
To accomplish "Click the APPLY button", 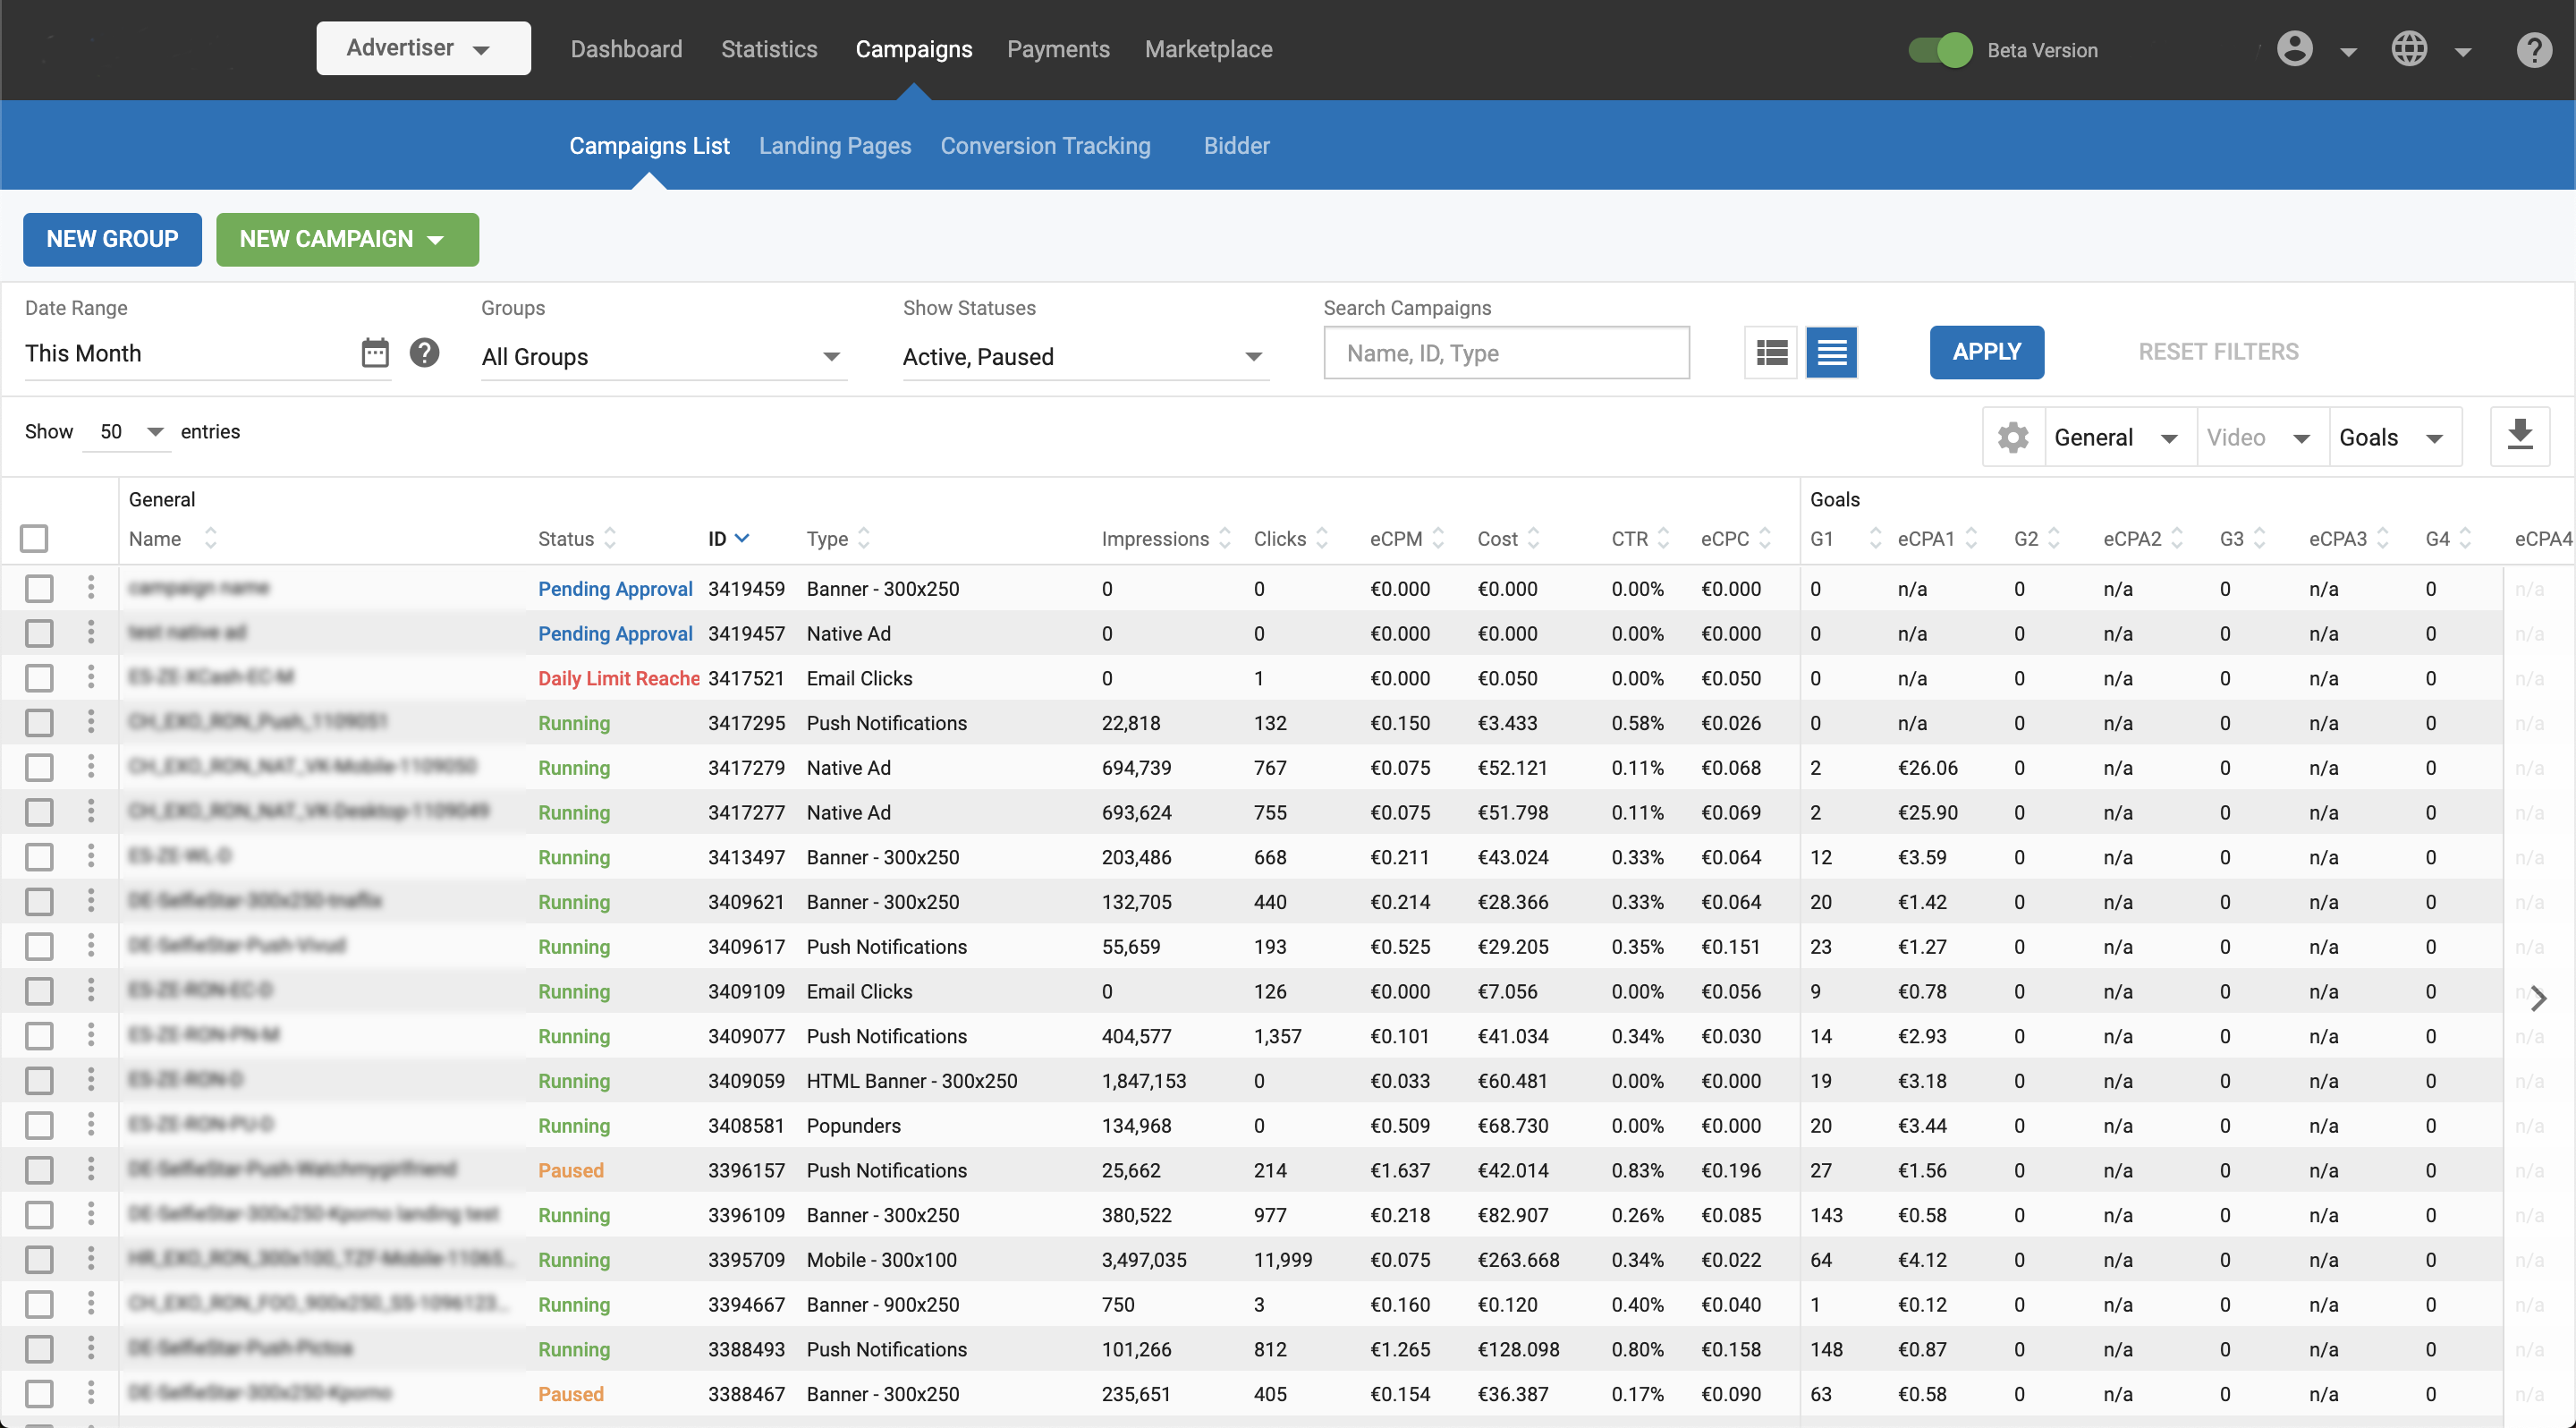I will [x=1986, y=350].
